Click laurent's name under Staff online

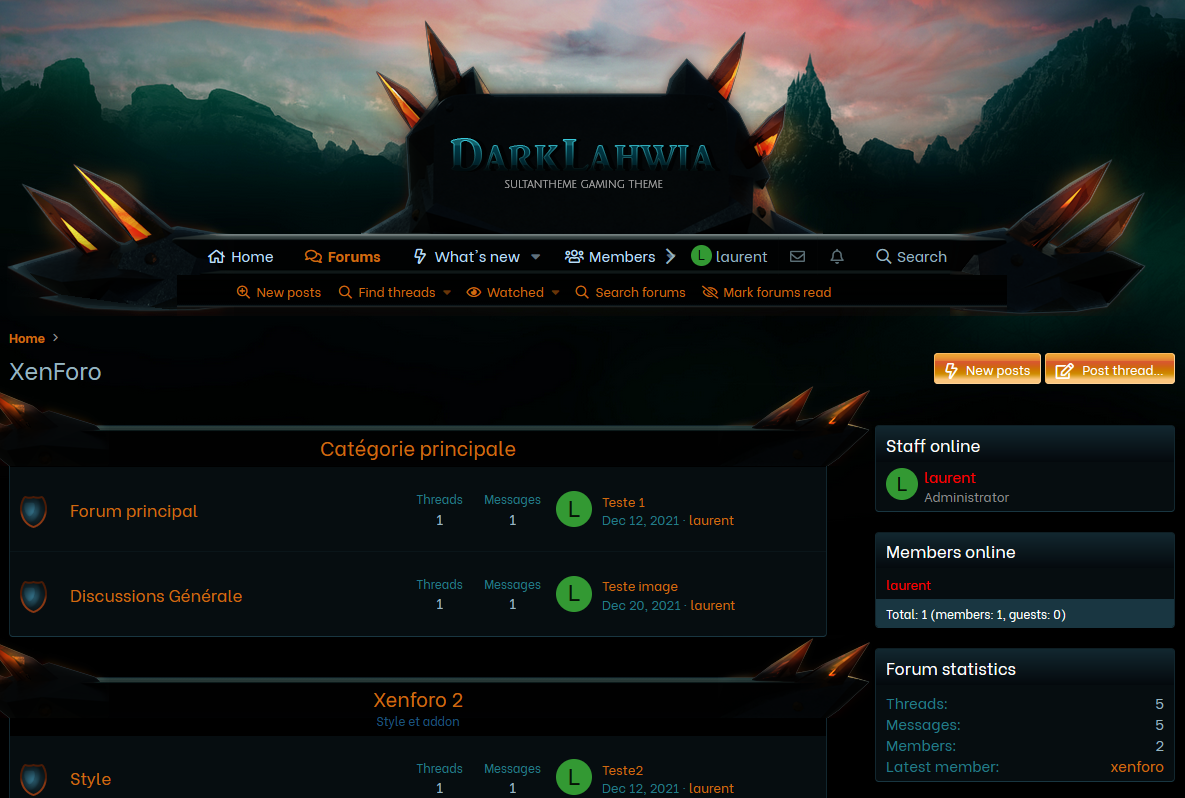950,478
